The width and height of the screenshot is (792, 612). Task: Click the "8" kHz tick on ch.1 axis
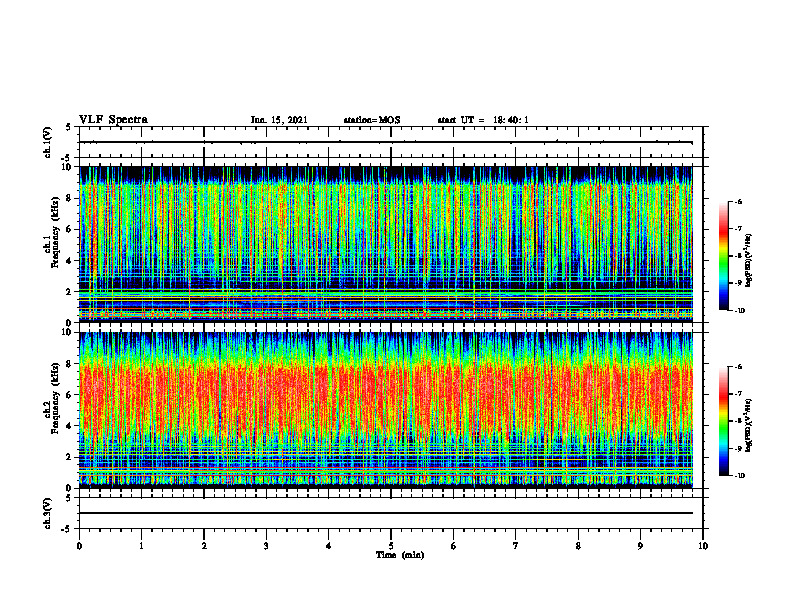click(x=70, y=198)
